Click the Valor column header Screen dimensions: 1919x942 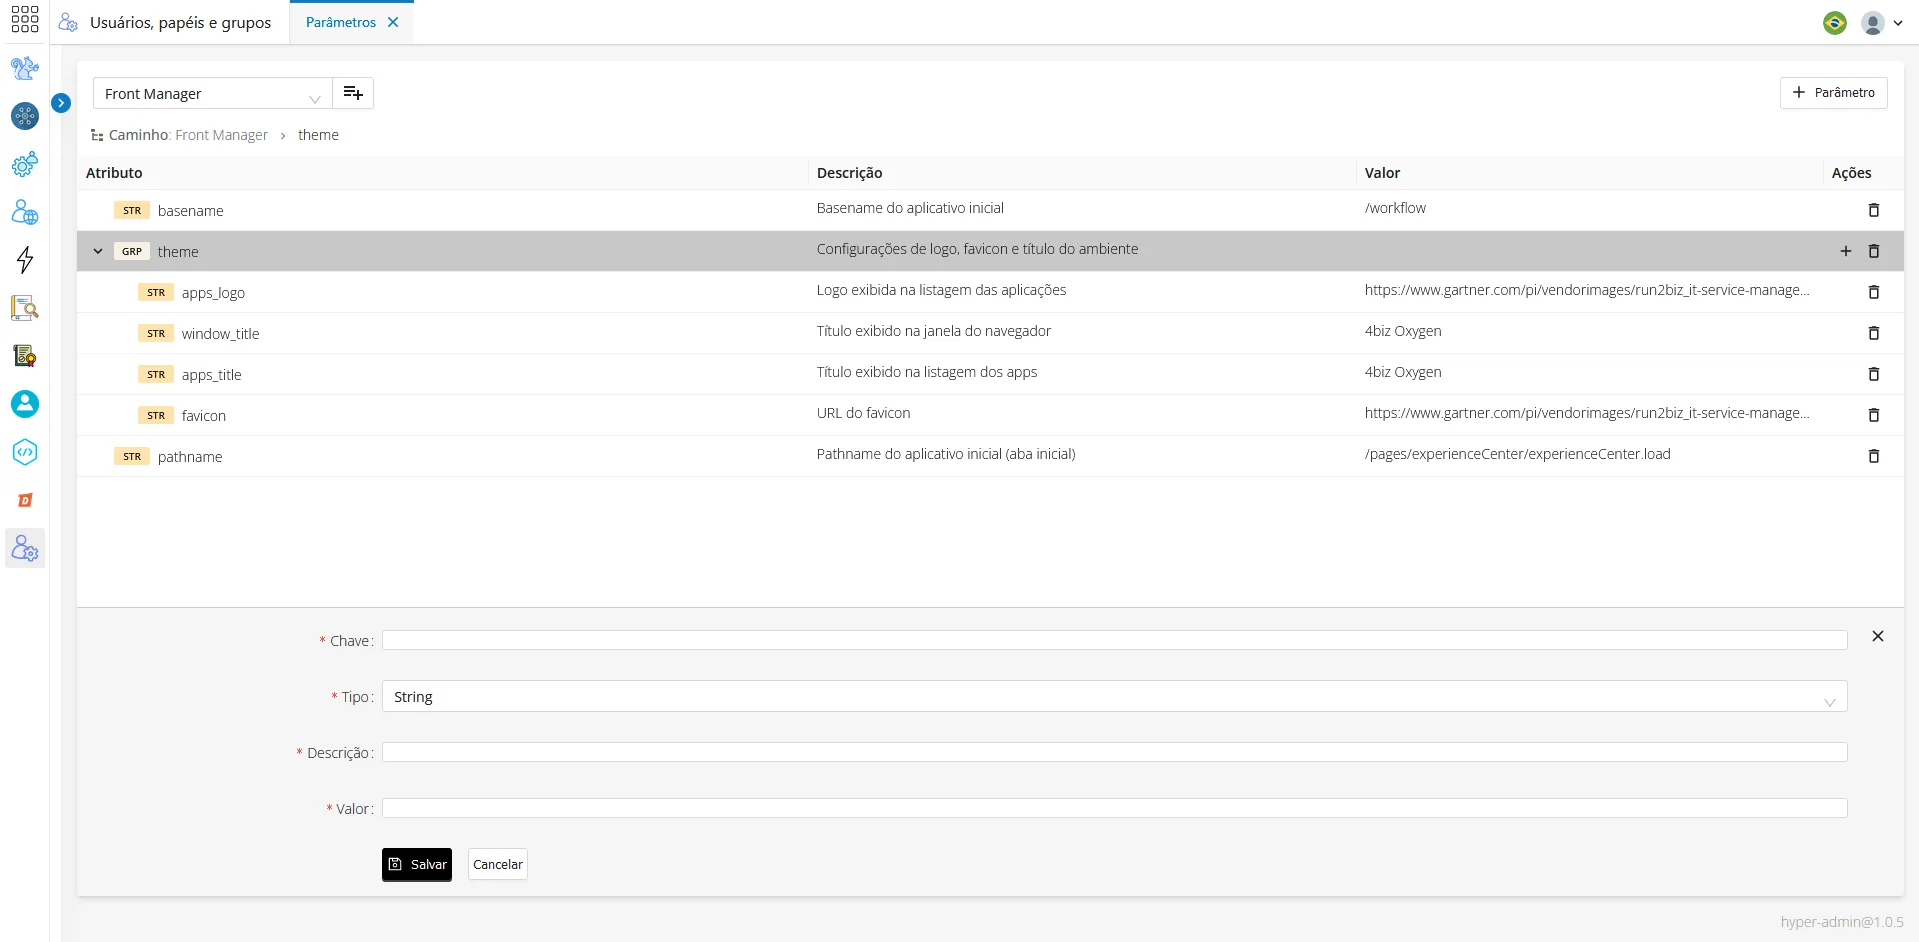pyautogui.click(x=1382, y=173)
